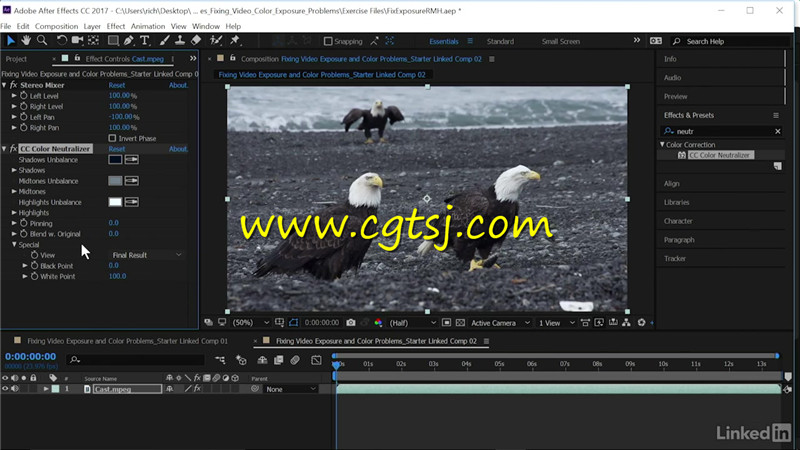Toggle Black Point stopwatch keyframing
Viewport: 800px width, 450px height.
pos(34,266)
